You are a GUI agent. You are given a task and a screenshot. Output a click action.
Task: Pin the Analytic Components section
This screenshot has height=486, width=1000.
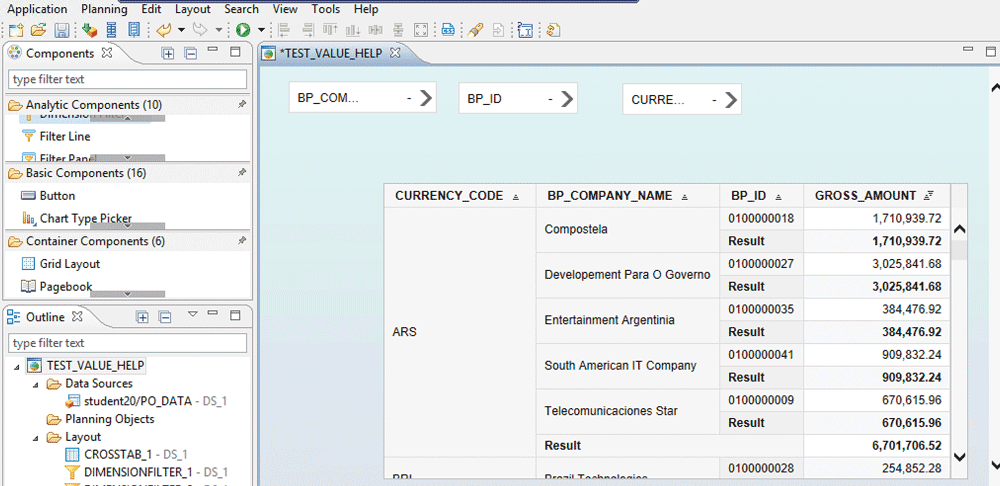[241, 104]
